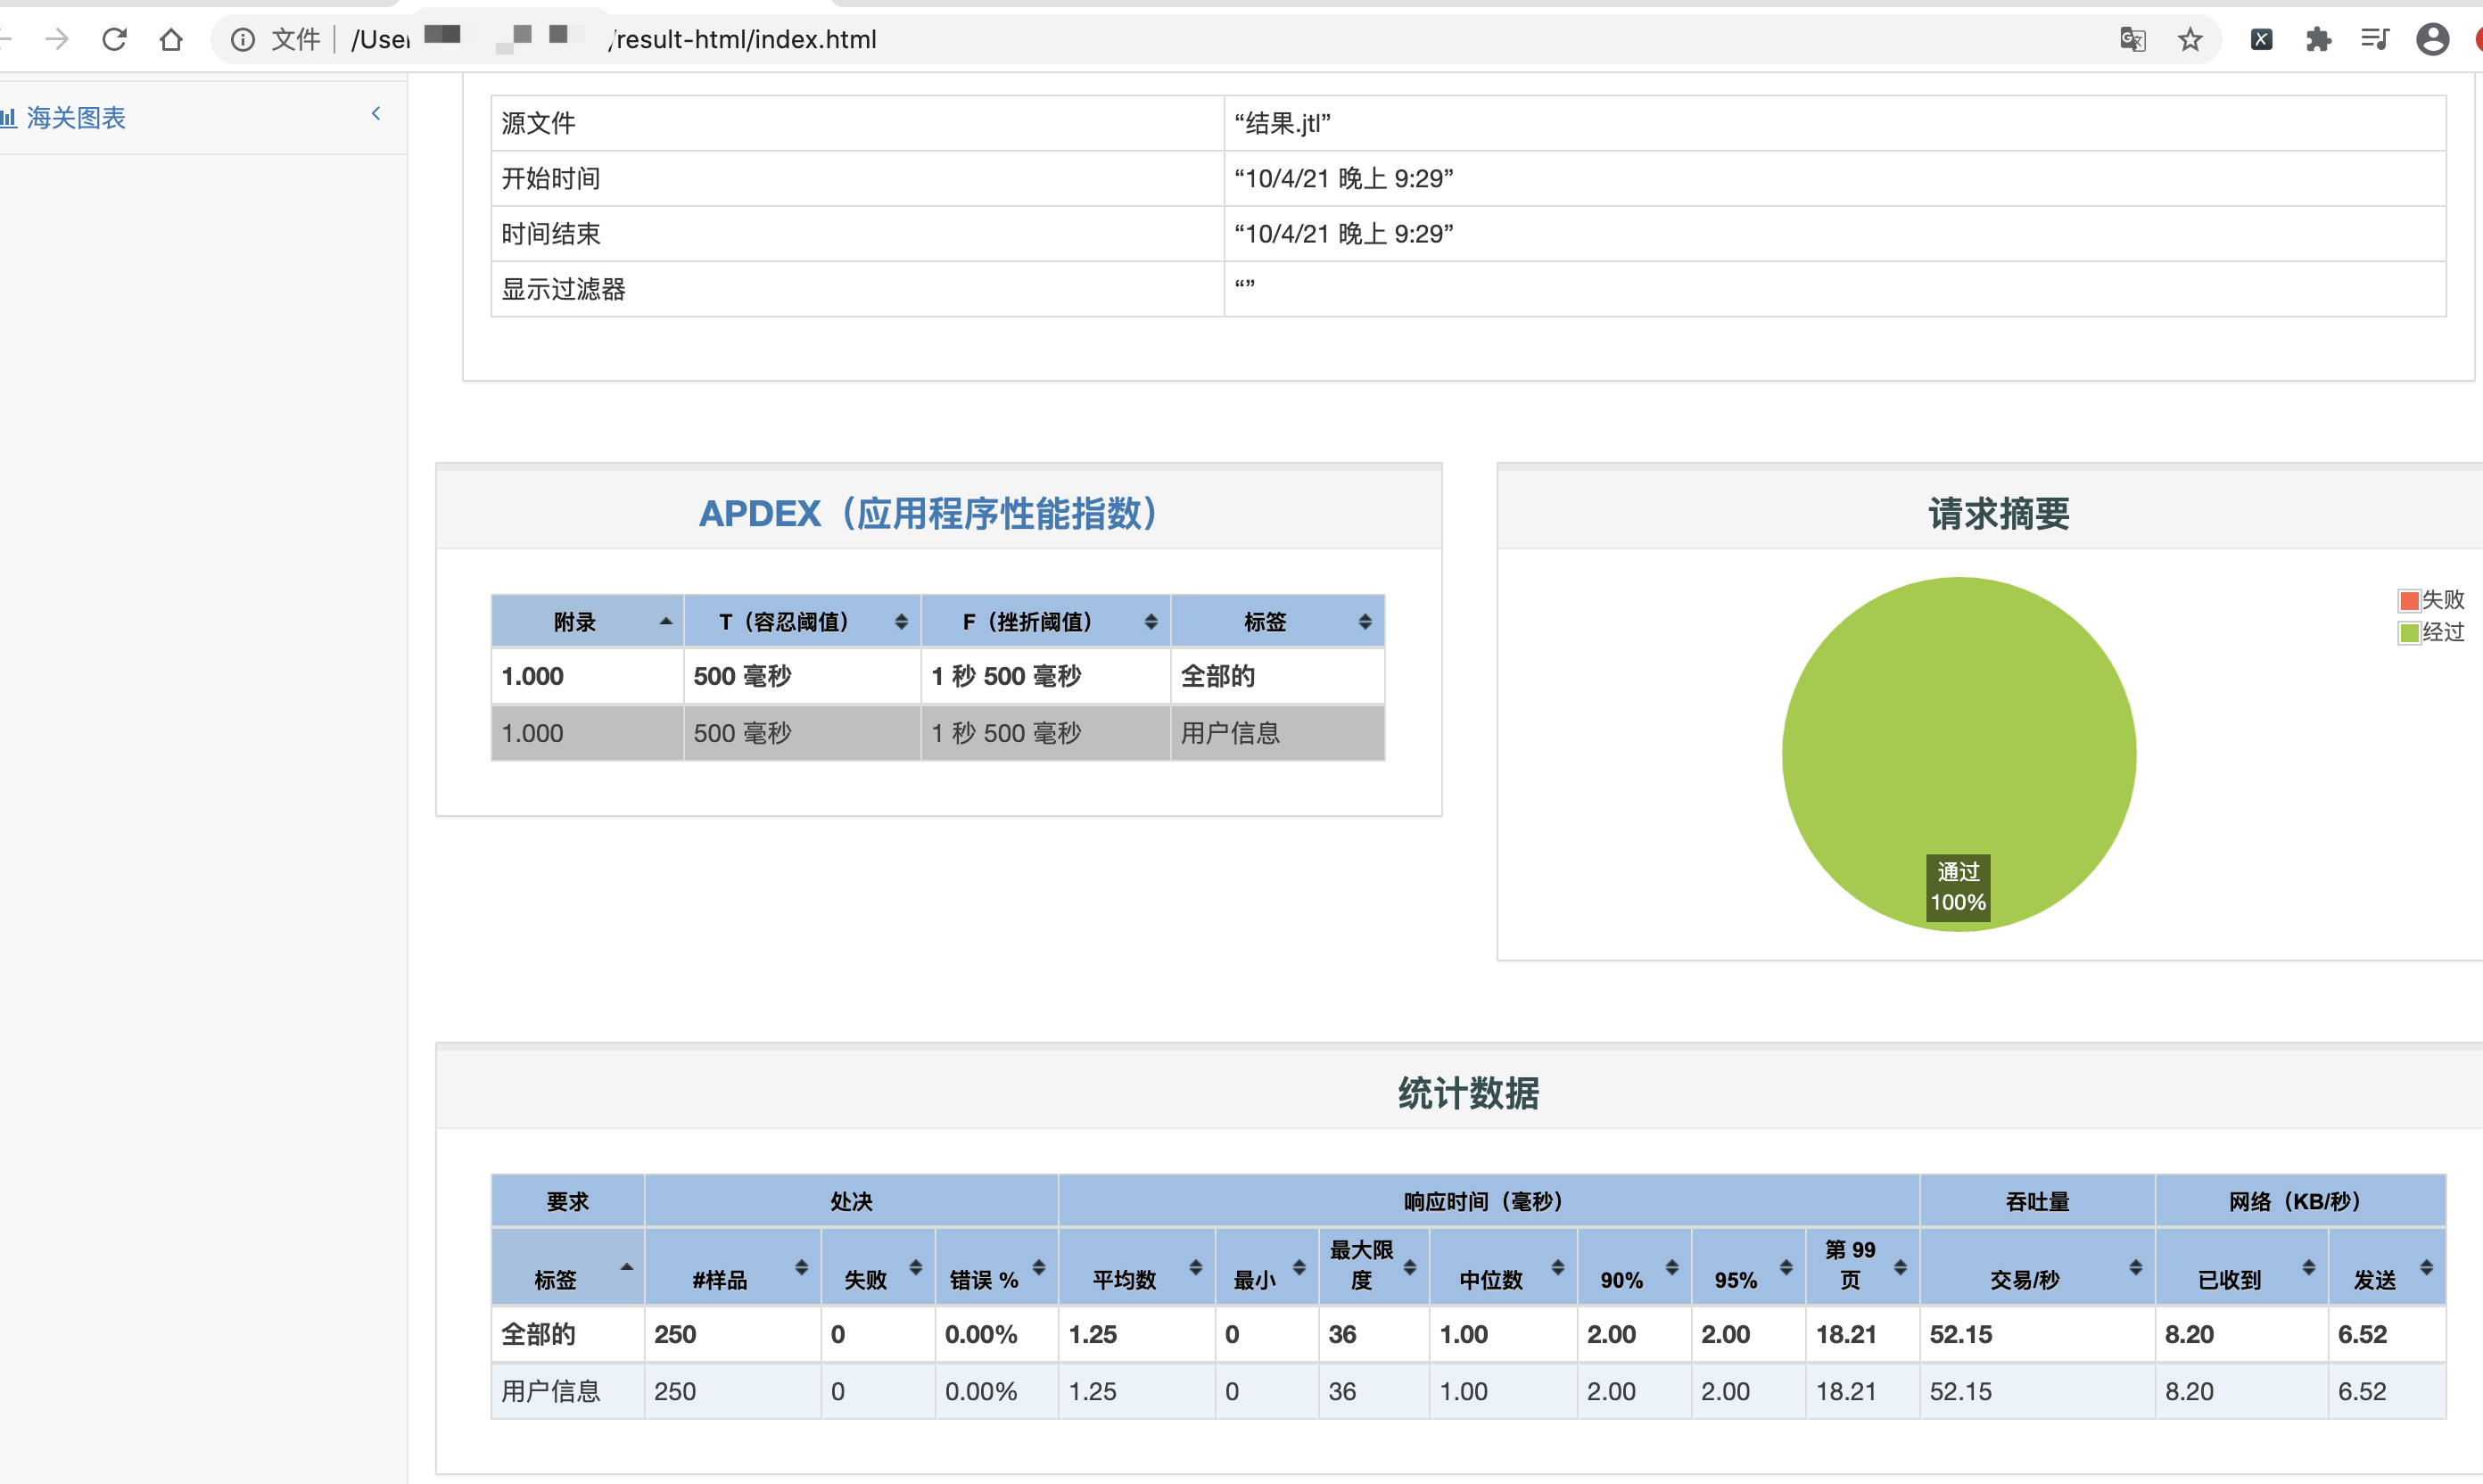The width and height of the screenshot is (2483, 1484).
Task: Sort statistics by 平均数 column
Action: (x=1137, y=1267)
